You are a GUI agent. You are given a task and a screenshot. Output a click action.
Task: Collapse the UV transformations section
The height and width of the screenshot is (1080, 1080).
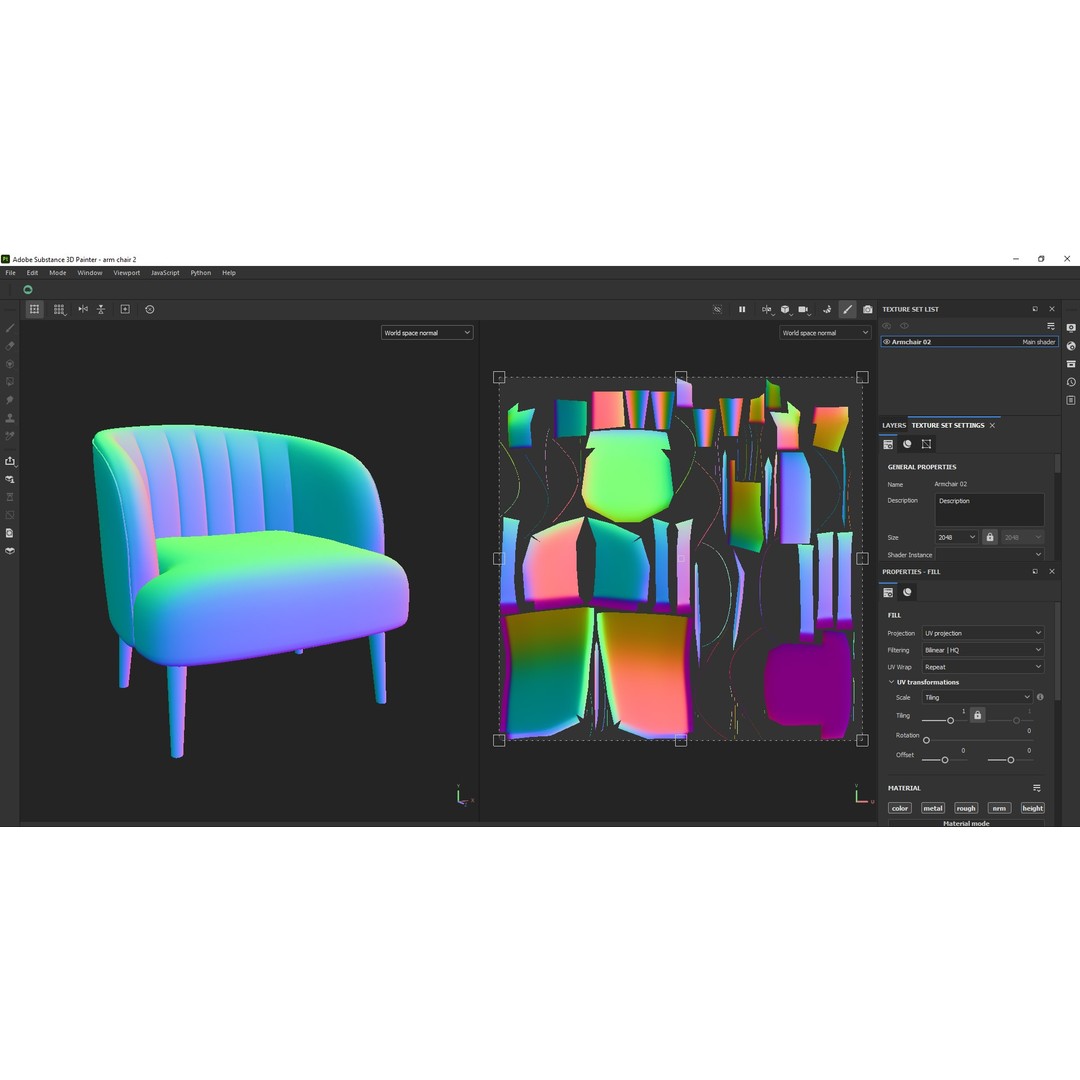coord(891,682)
